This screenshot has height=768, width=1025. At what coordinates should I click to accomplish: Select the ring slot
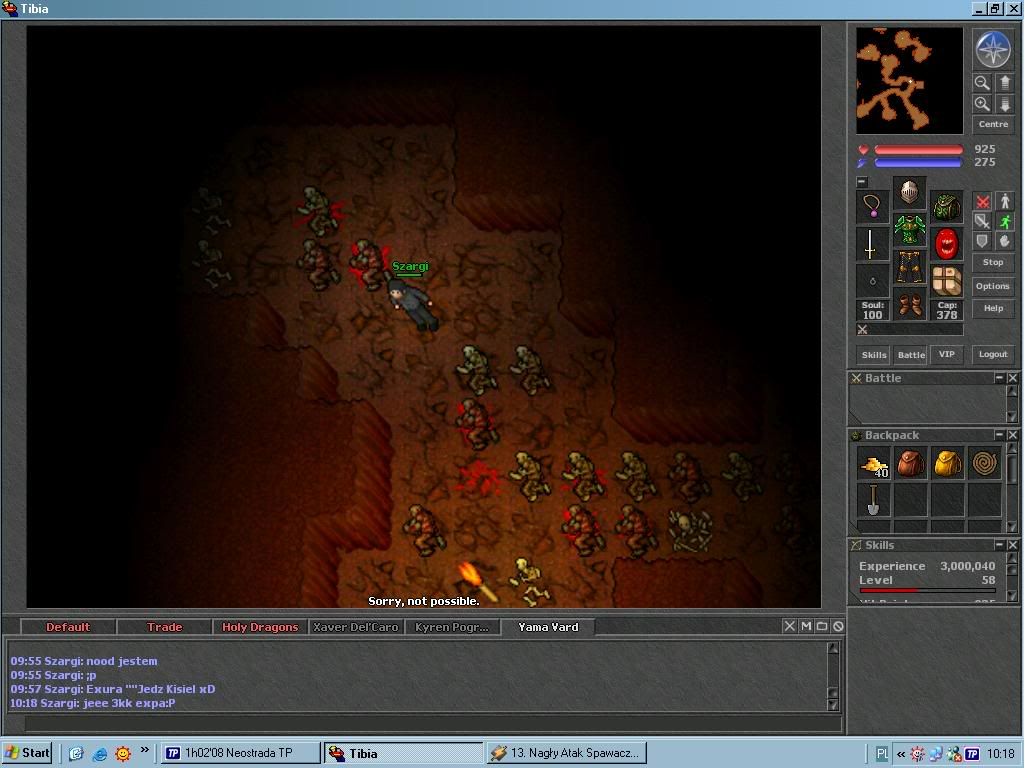pyautogui.click(x=872, y=281)
